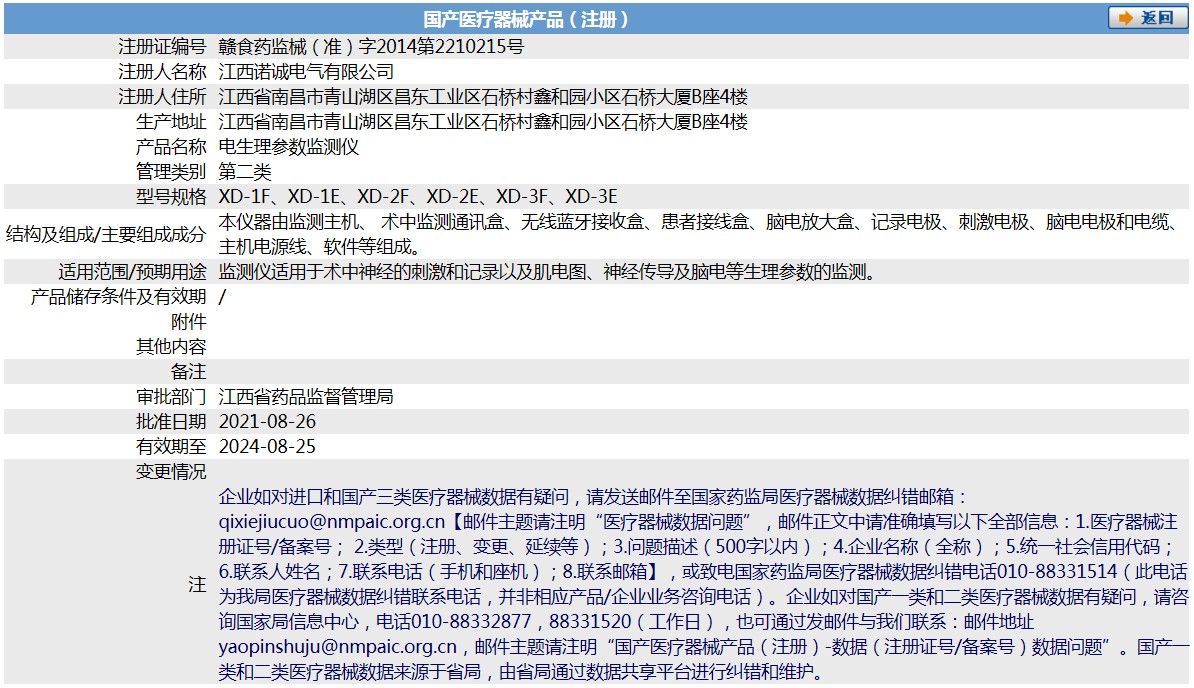The width and height of the screenshot is (1194, 688).
Task: Select the page title 国产医疗器械产品（注册）
Action: [x=526, y=19]
